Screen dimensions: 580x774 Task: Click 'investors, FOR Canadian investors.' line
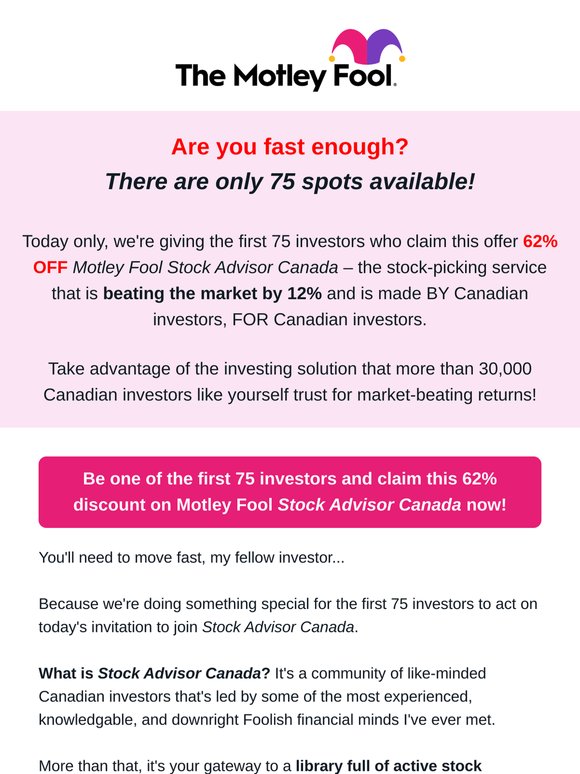point(290,319)
